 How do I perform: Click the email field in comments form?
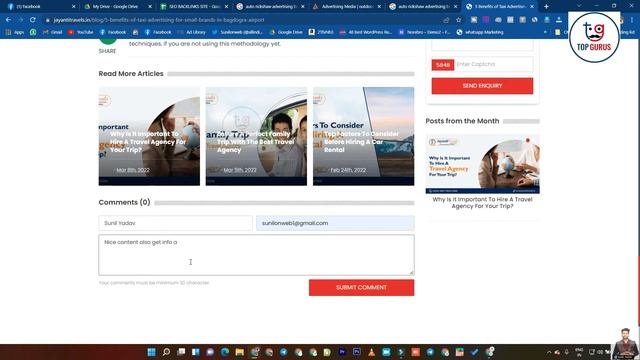click(335, 223)
